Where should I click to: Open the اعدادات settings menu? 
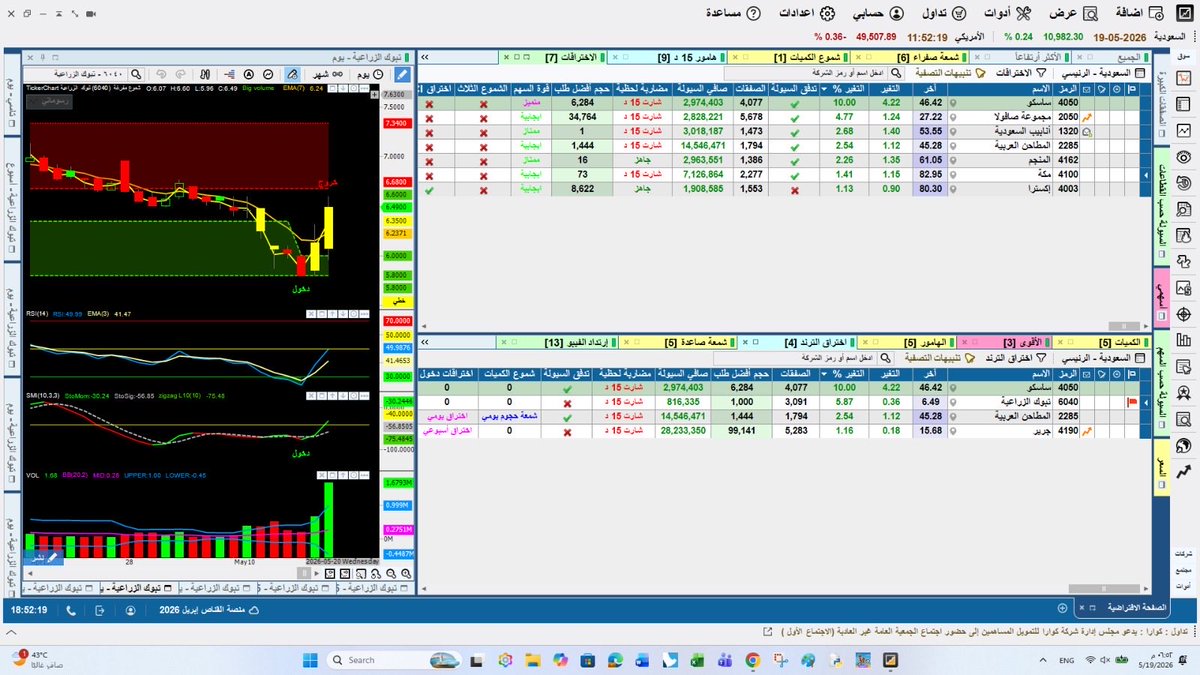[806, 13]
